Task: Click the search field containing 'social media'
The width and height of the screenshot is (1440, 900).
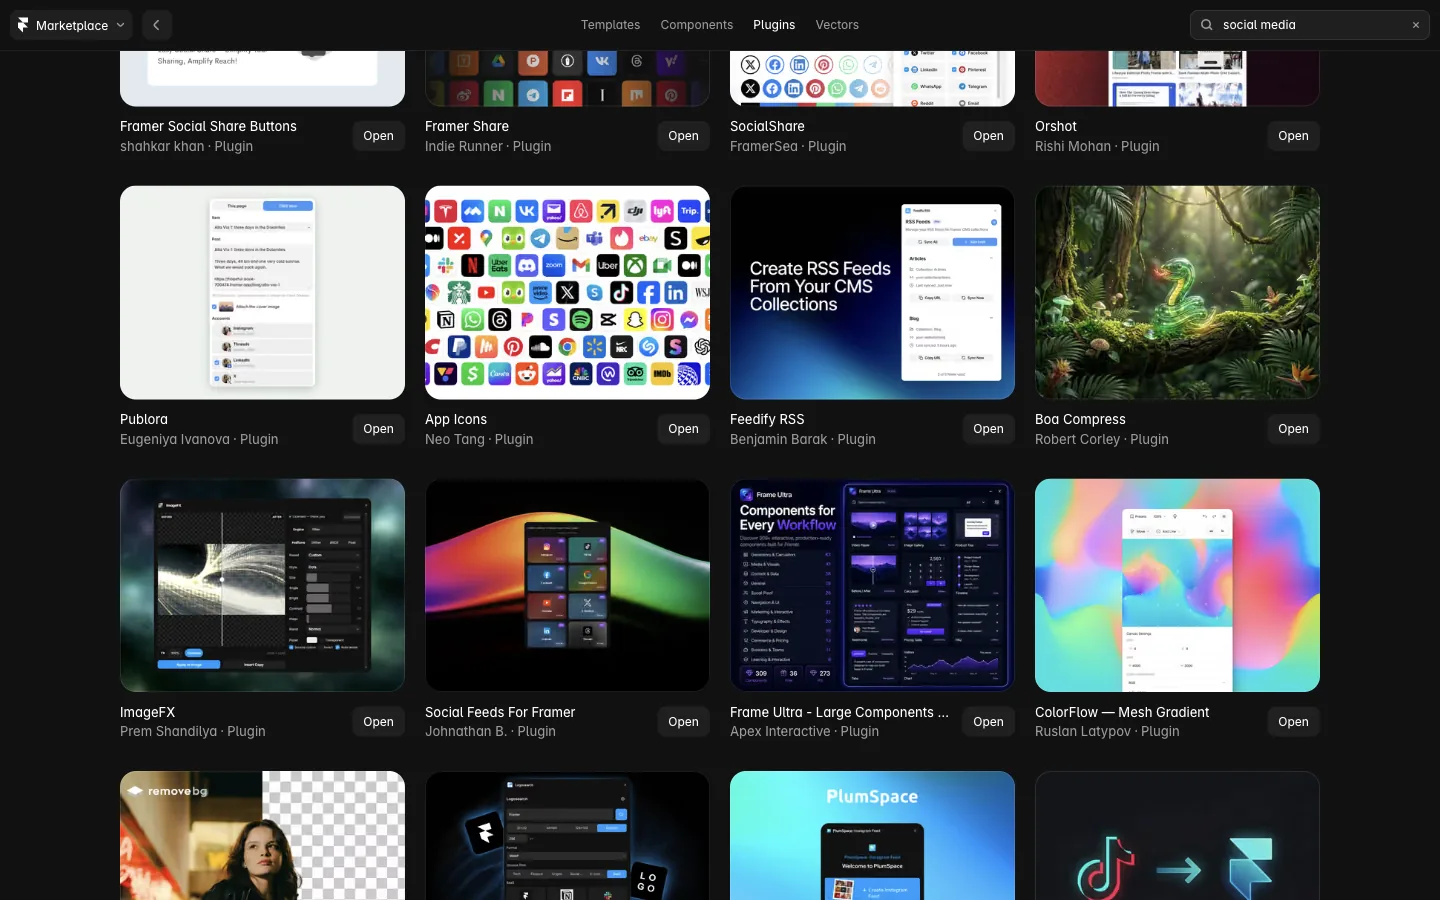Action: 1309,25
